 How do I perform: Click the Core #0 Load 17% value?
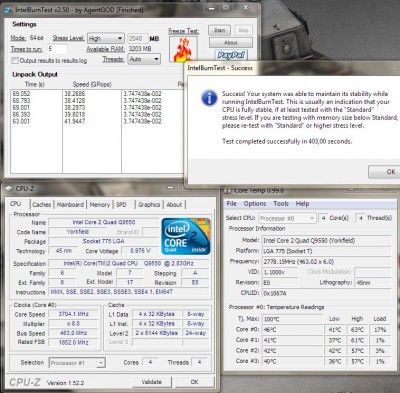tap(380, 330)
